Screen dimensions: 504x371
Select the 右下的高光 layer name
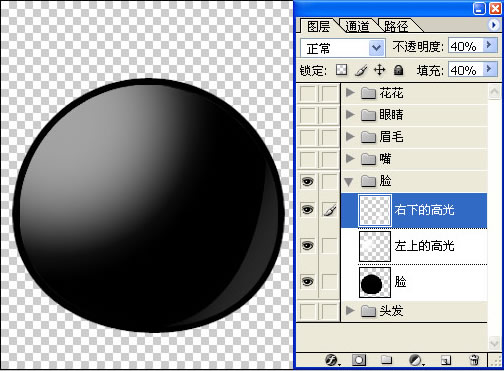tap(424, 210)
